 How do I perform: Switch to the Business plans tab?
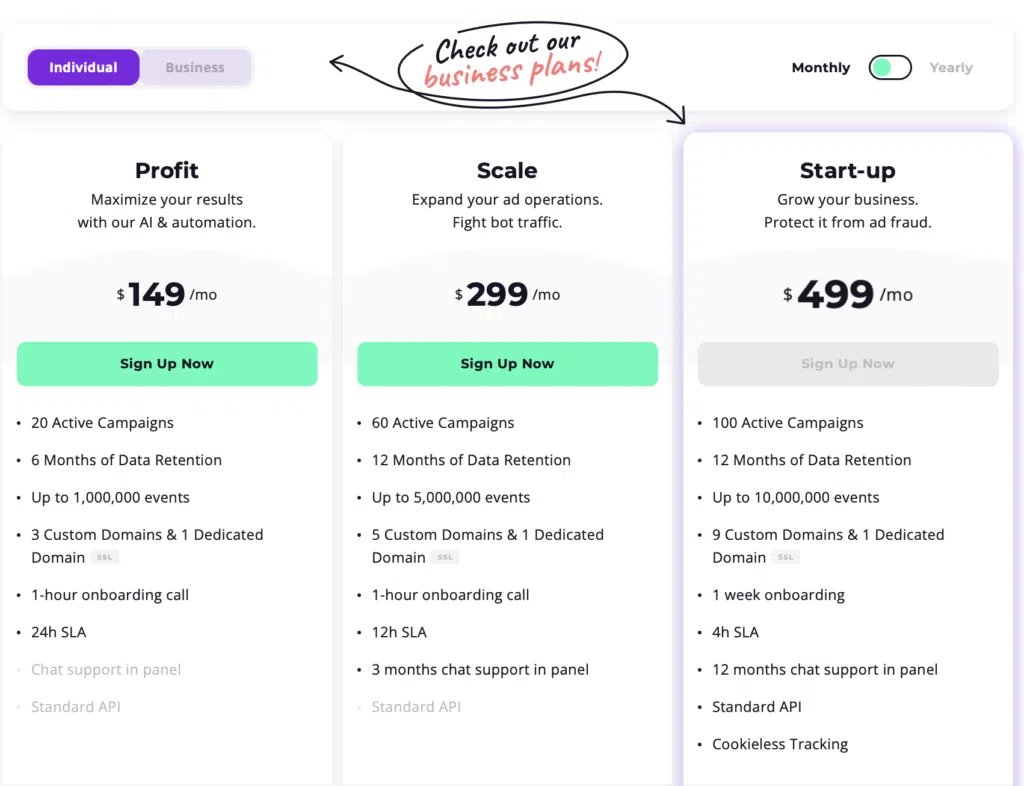pos(195,67)
